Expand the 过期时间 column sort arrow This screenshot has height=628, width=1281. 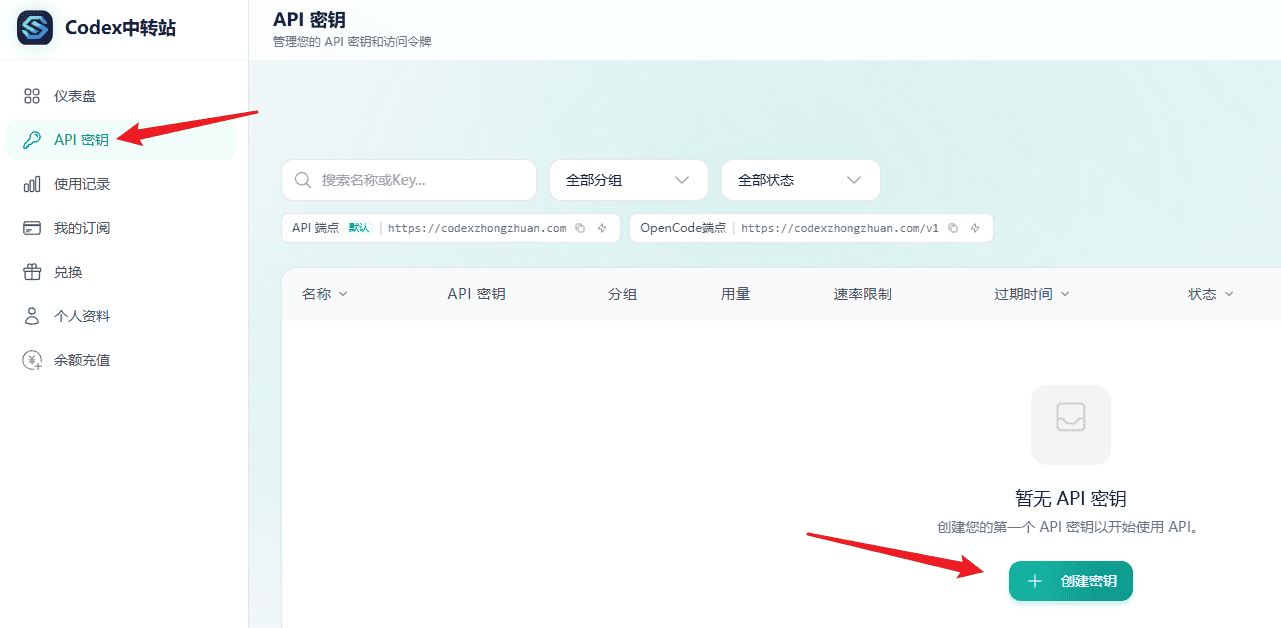pyautogui.click(x=1066, y=294)
